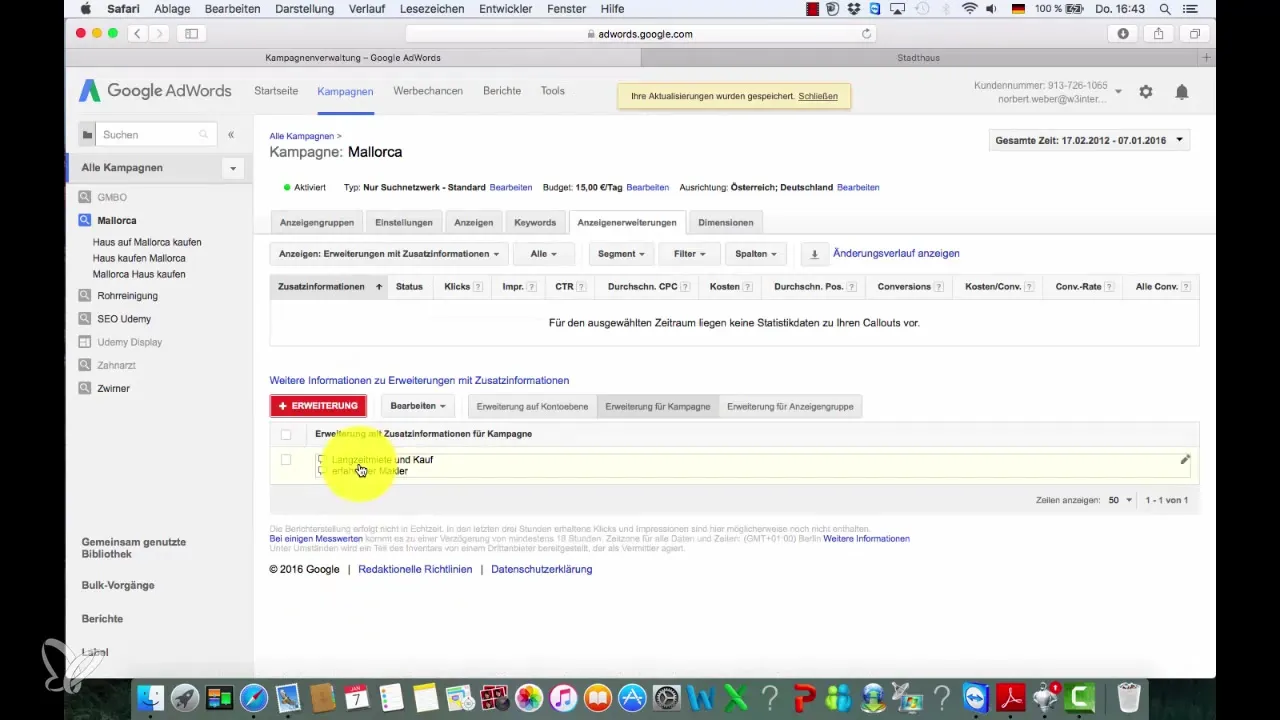Screen dimensions: 1280x720
Task: Change rows shown with Zeilen anzeigen dropdown
Action: pyautogui.click(x=1119, y=500)
